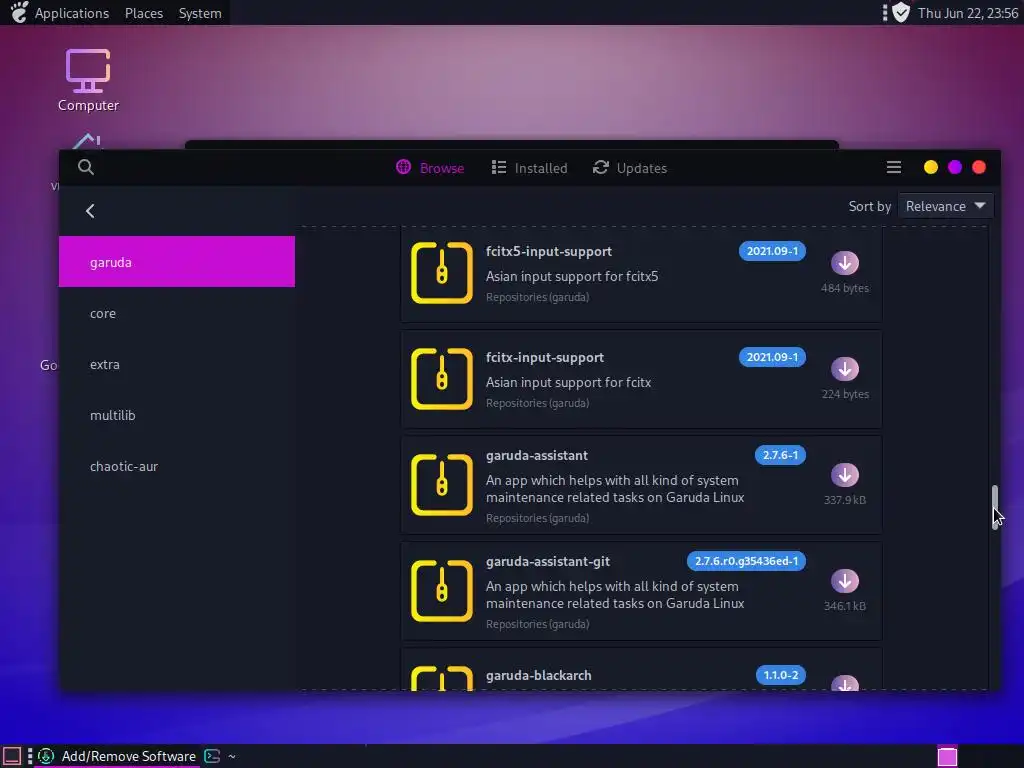Screen dimensions: 1024x768
Task: Select the extra repository
Action: [177, 364]
